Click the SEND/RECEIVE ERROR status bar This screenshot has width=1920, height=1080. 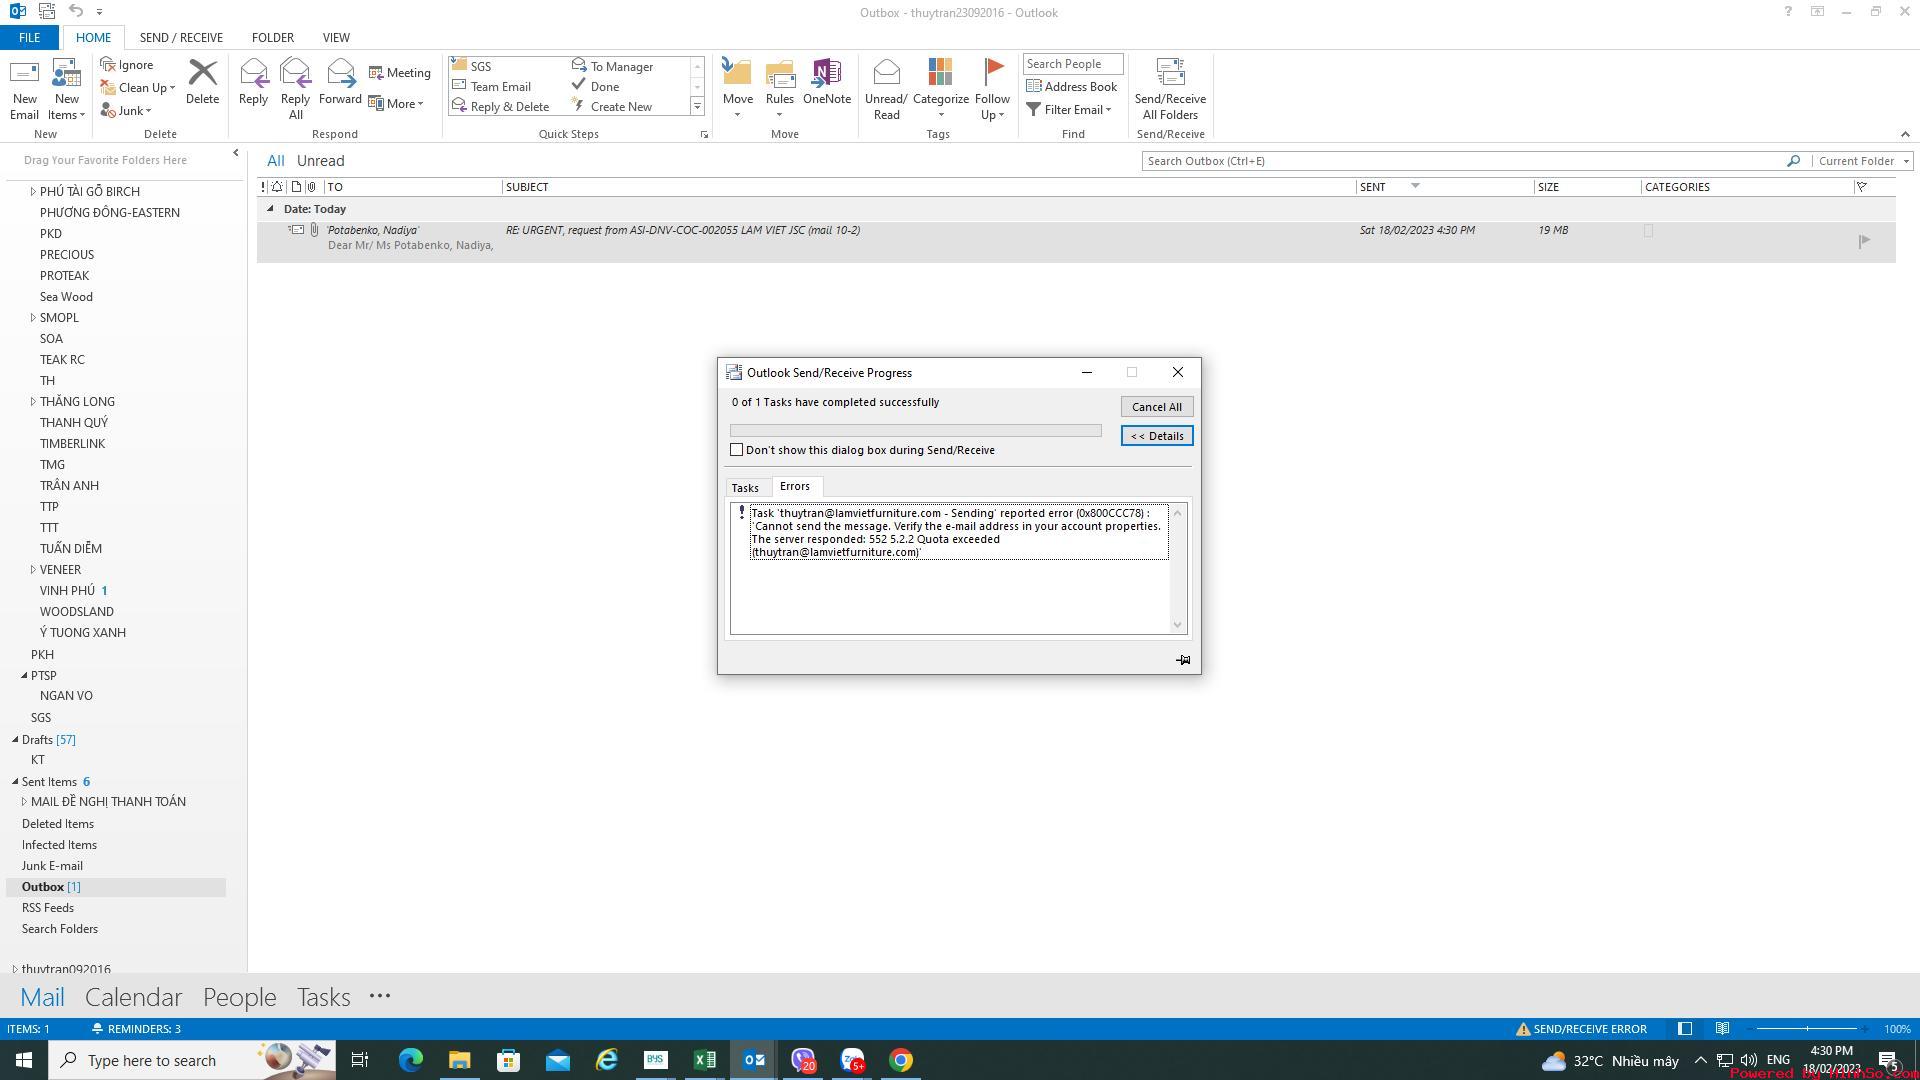click(1582, 1029)
